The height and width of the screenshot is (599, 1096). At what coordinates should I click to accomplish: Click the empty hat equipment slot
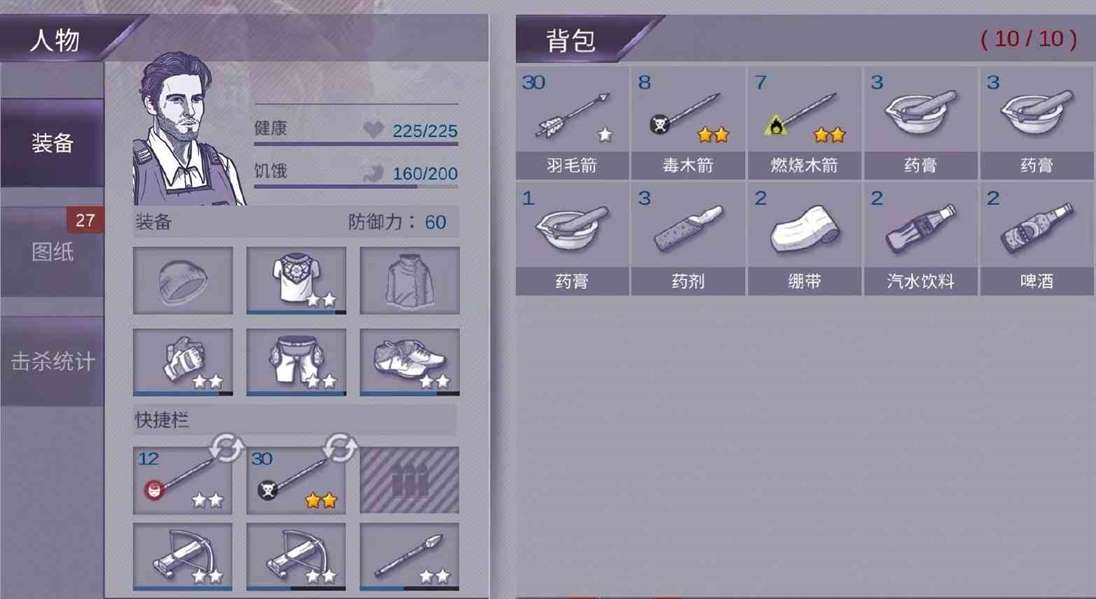(x=183, y=280)
